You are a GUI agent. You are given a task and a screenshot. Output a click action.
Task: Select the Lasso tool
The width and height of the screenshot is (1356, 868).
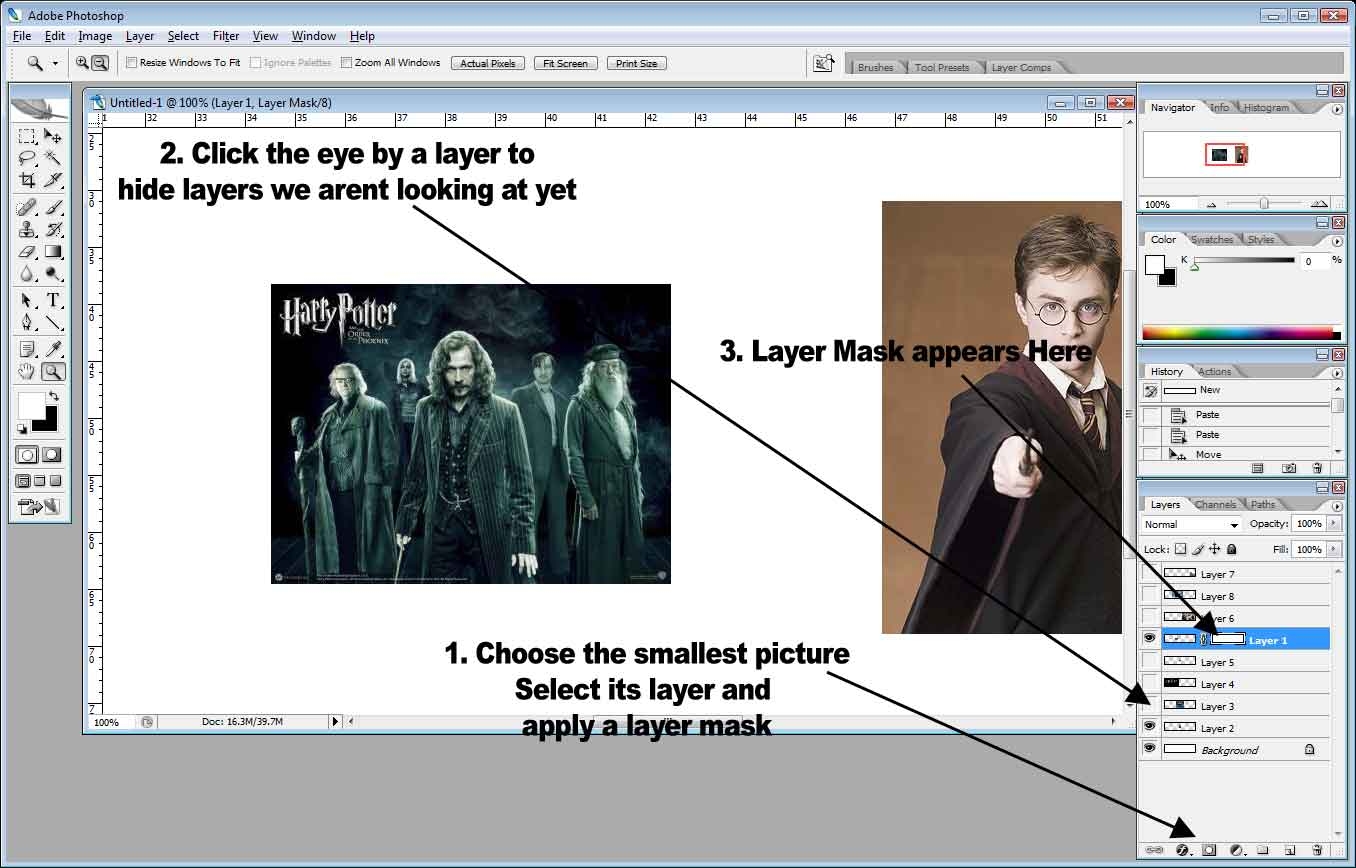tap(28, 158)
